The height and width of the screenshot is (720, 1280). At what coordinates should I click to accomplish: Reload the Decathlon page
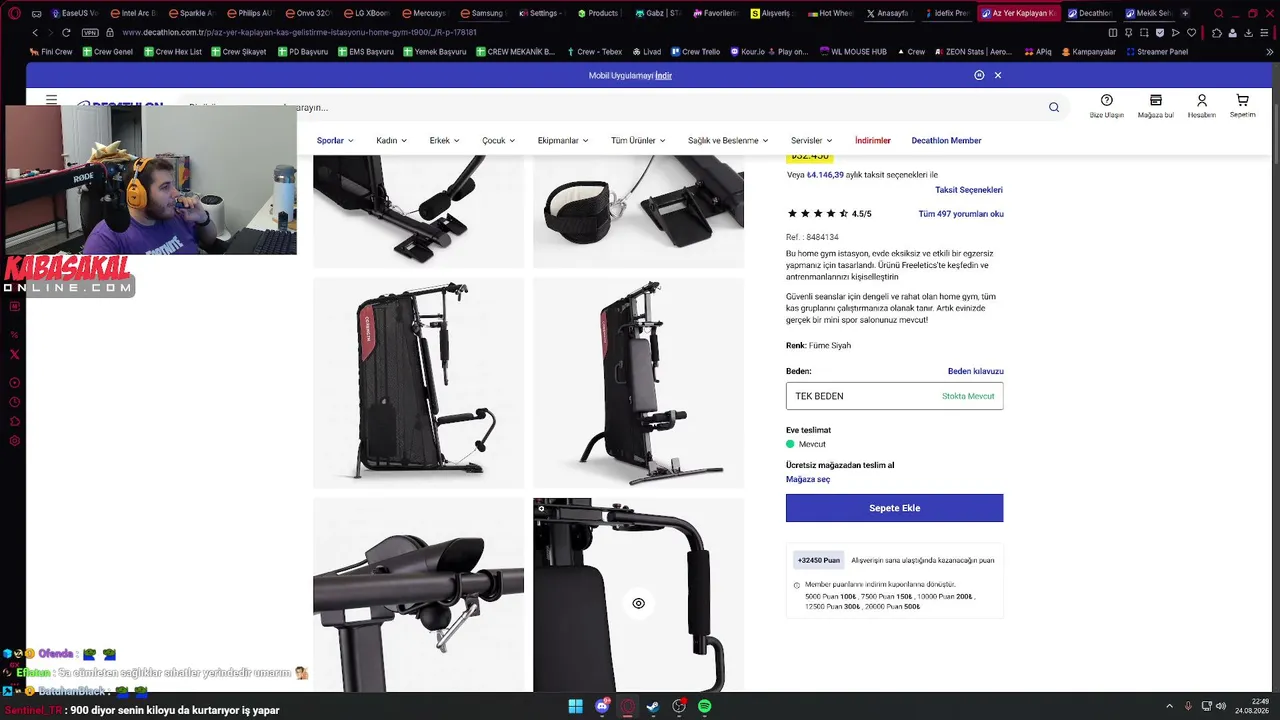pyautogui.click(x=66, y=32)
